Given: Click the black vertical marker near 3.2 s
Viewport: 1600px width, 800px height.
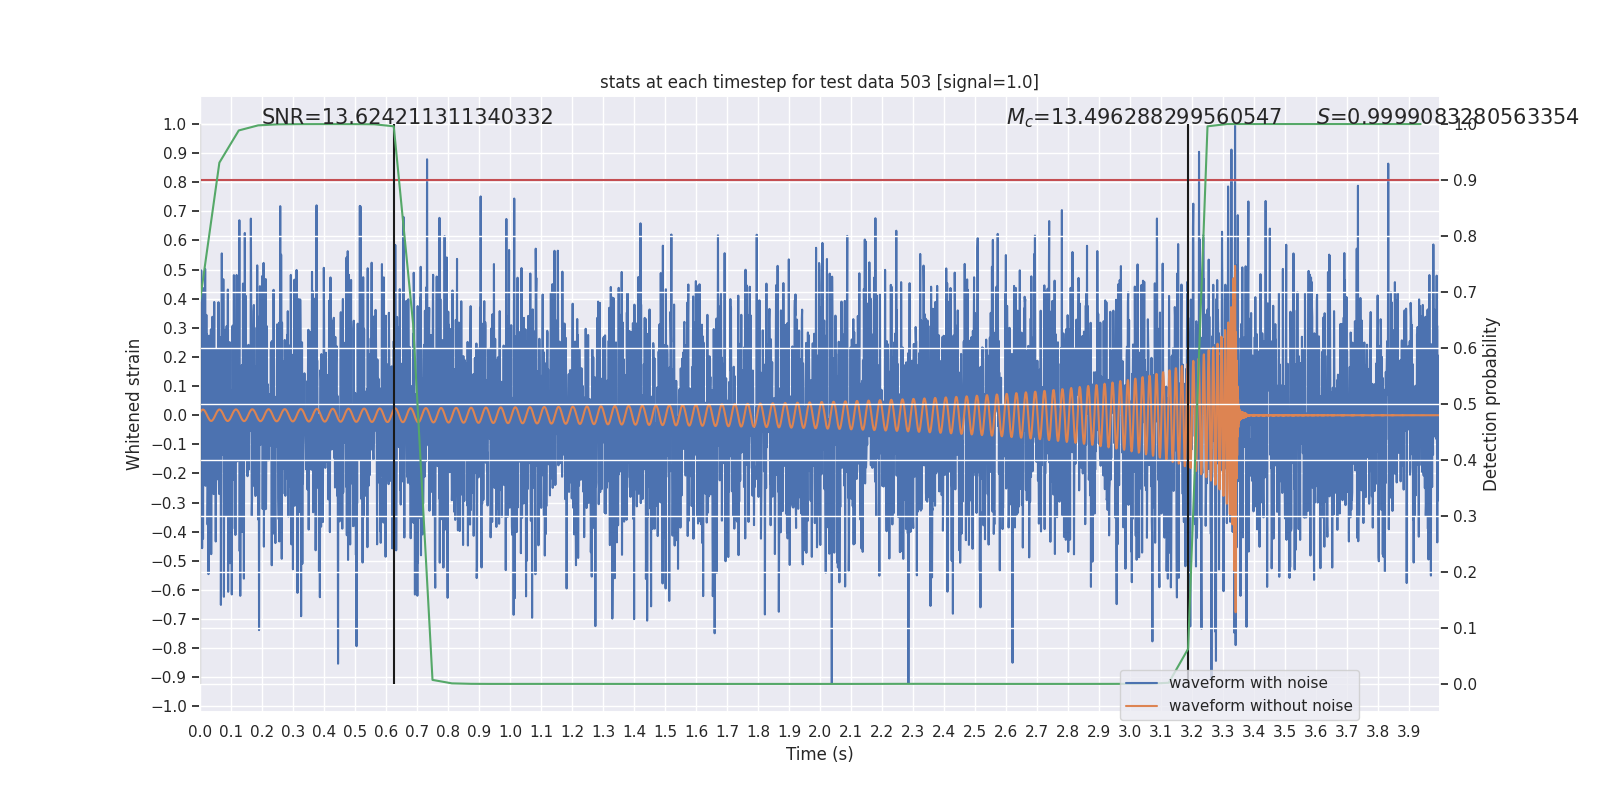Looking at the screenshot, I should pyautogui.click(x=1188, y=400).
